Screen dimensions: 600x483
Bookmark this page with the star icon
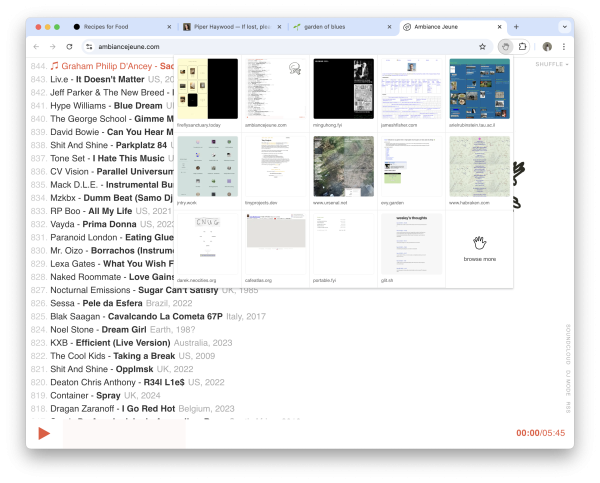click(482, 46)
